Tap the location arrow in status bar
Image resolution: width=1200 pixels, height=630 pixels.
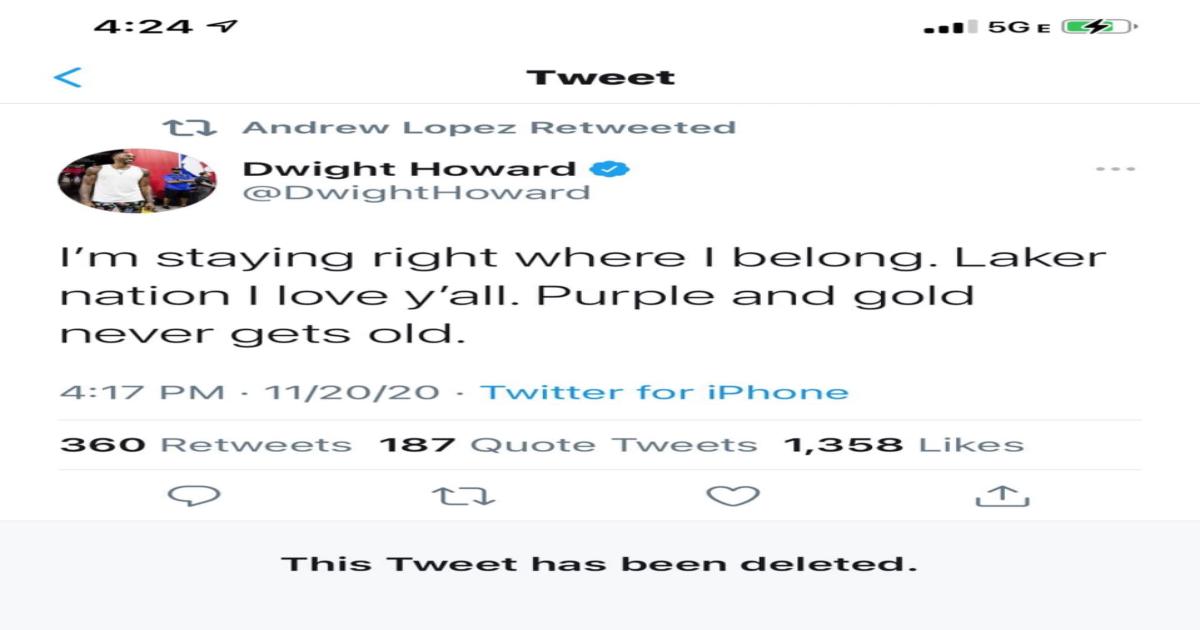click(226, 27)
